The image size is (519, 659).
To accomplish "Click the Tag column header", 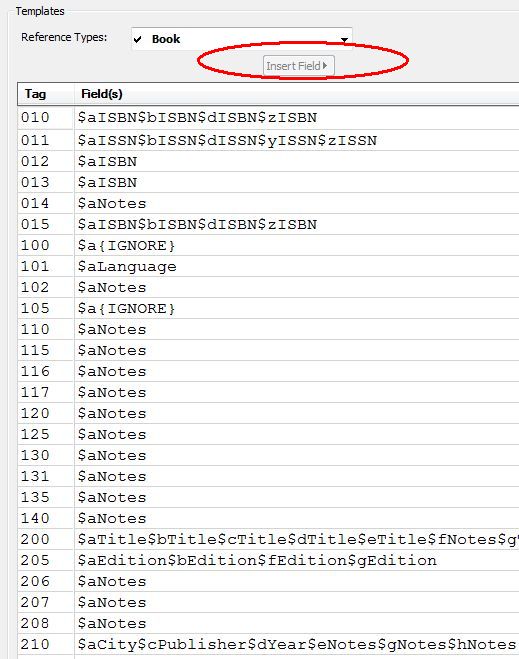I will click(x=35, y=94).
